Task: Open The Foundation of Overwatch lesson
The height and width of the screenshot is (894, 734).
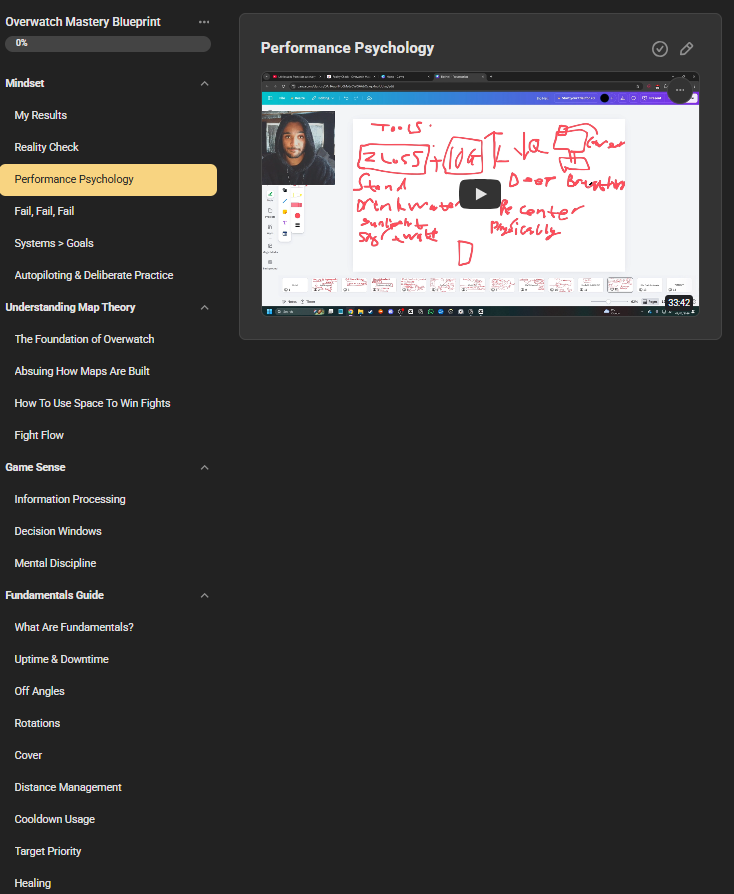Action: point(108,339)
